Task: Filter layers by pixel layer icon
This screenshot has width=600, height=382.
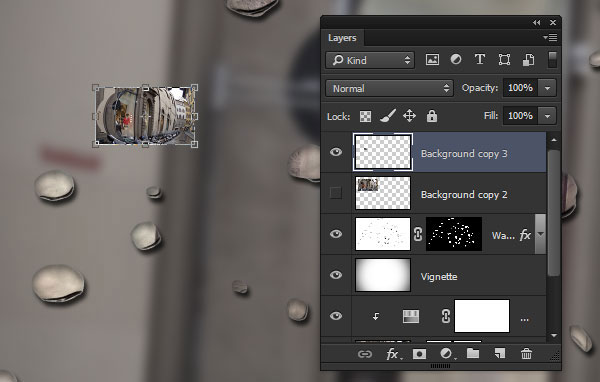Action: point(432,60)
